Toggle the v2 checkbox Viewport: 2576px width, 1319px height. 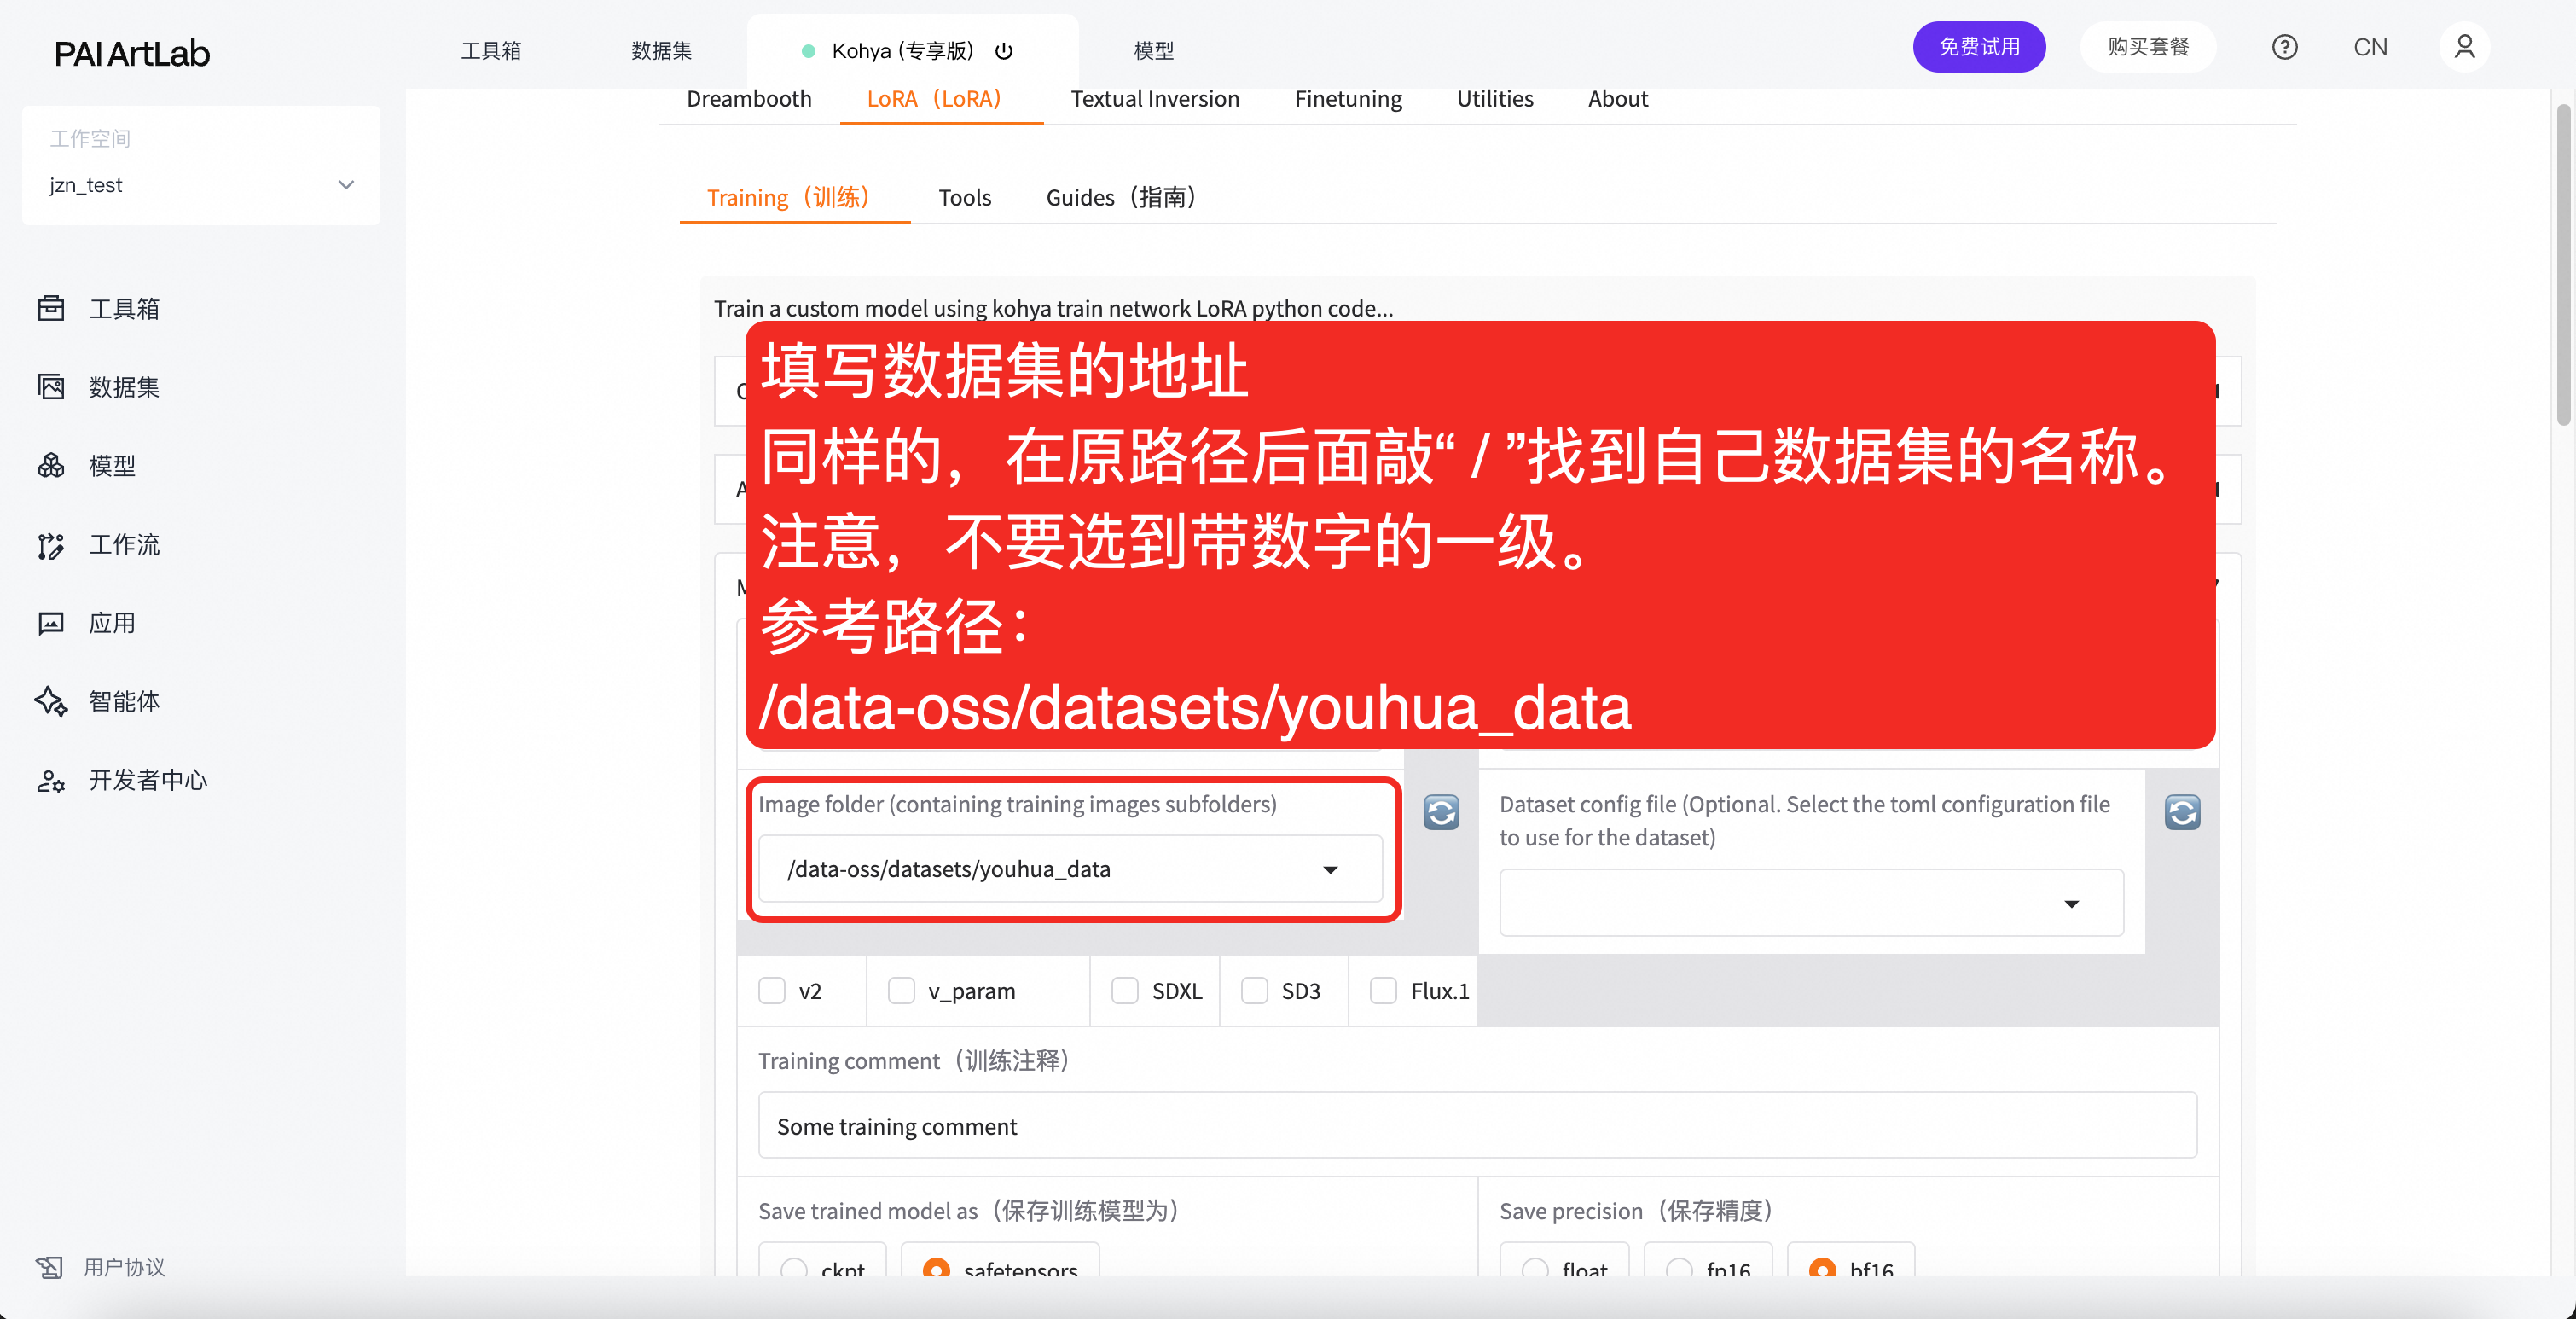click(x=772, y=991)
